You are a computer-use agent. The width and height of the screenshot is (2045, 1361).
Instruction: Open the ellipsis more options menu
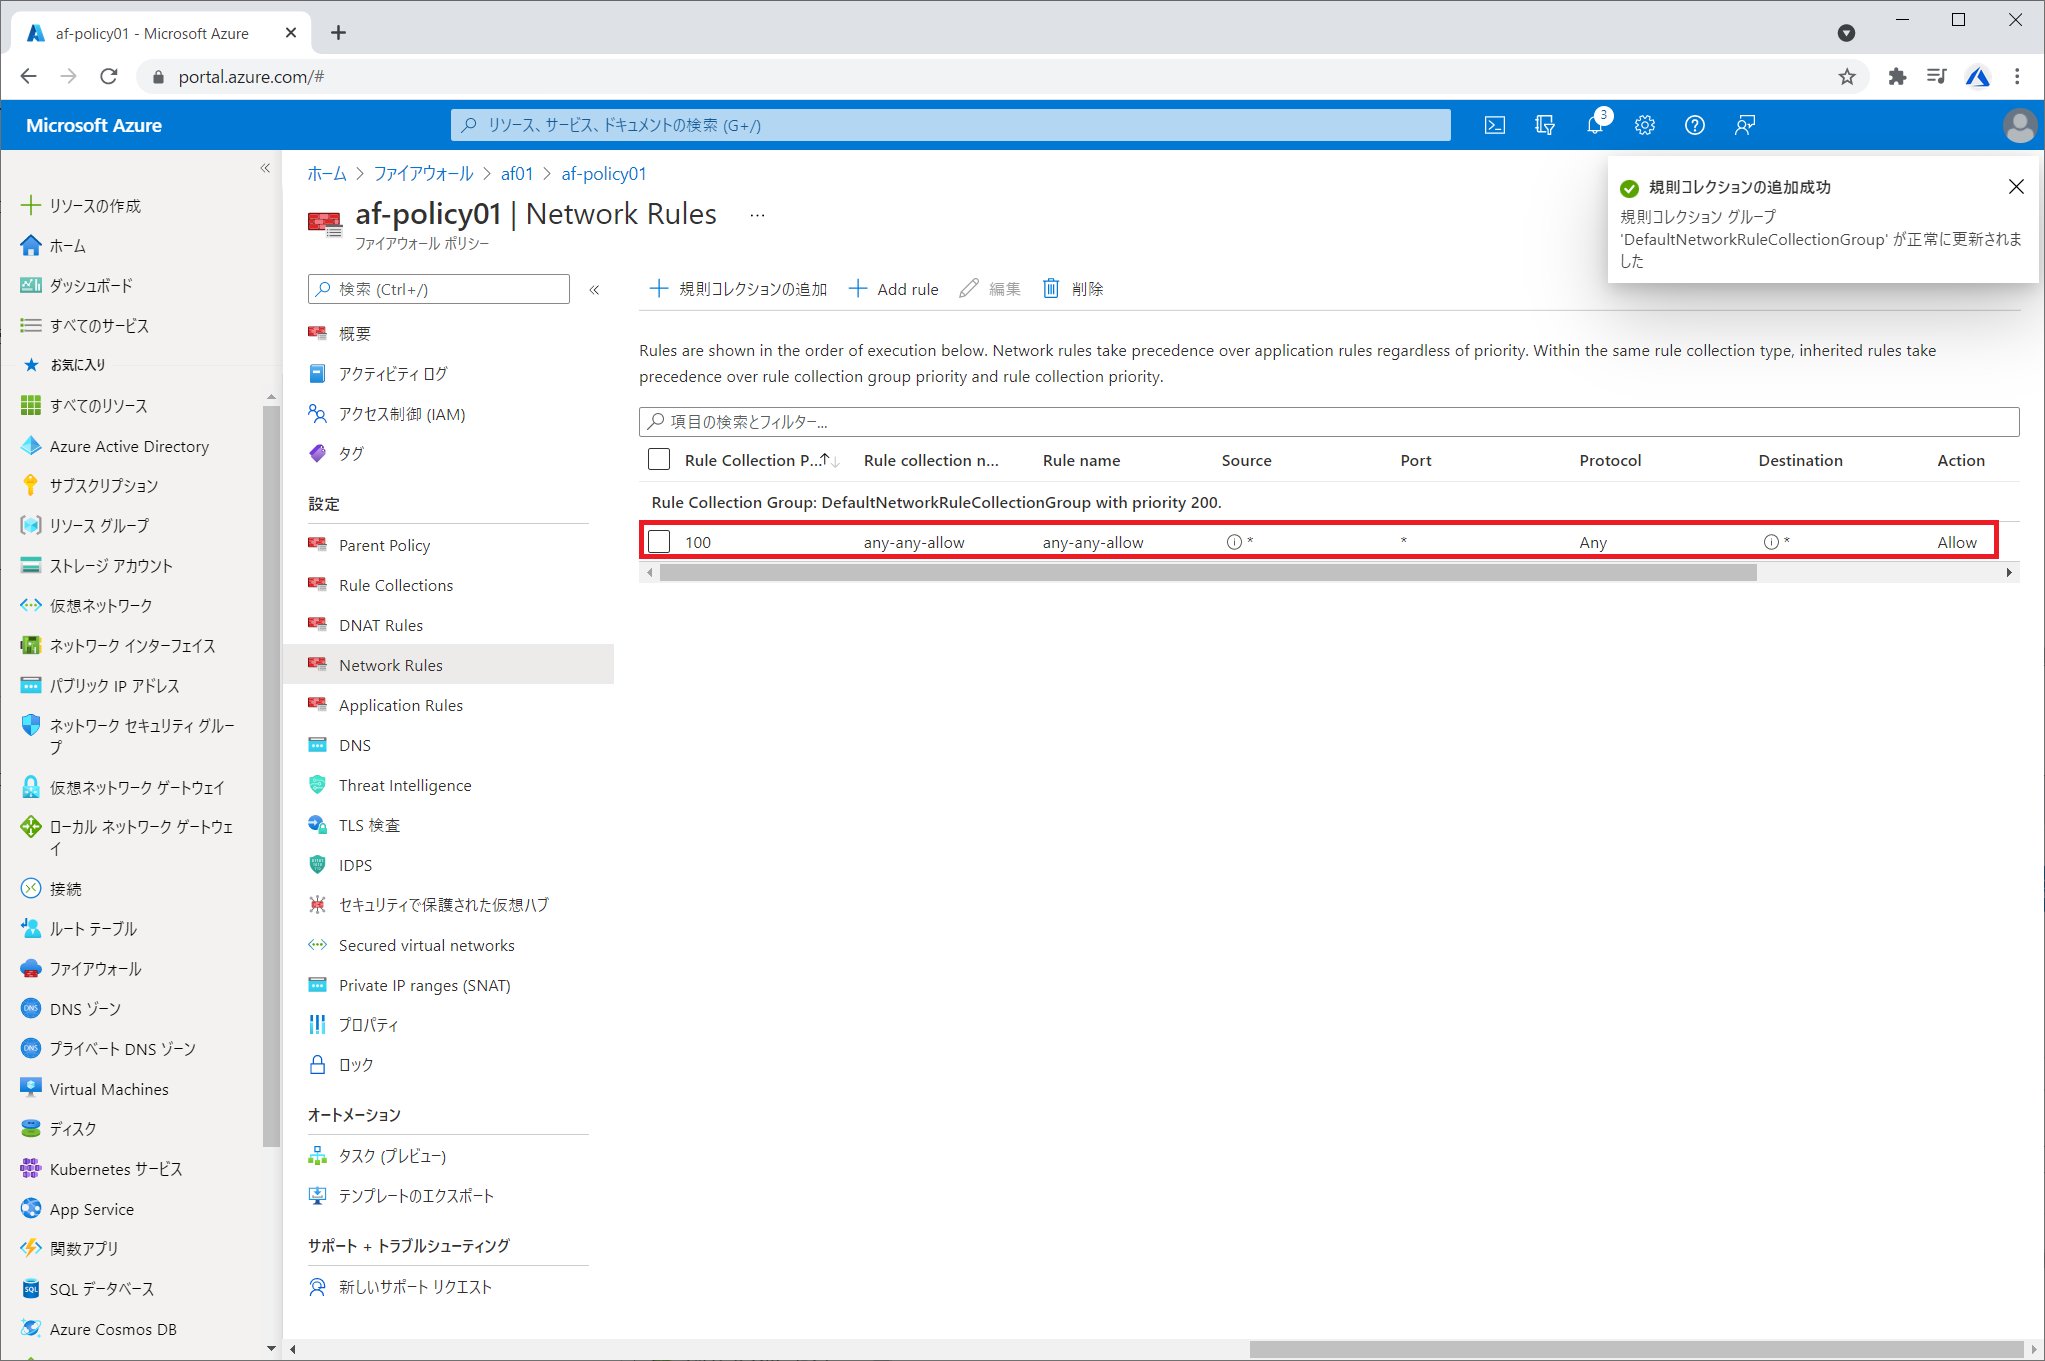click(757, 215)
